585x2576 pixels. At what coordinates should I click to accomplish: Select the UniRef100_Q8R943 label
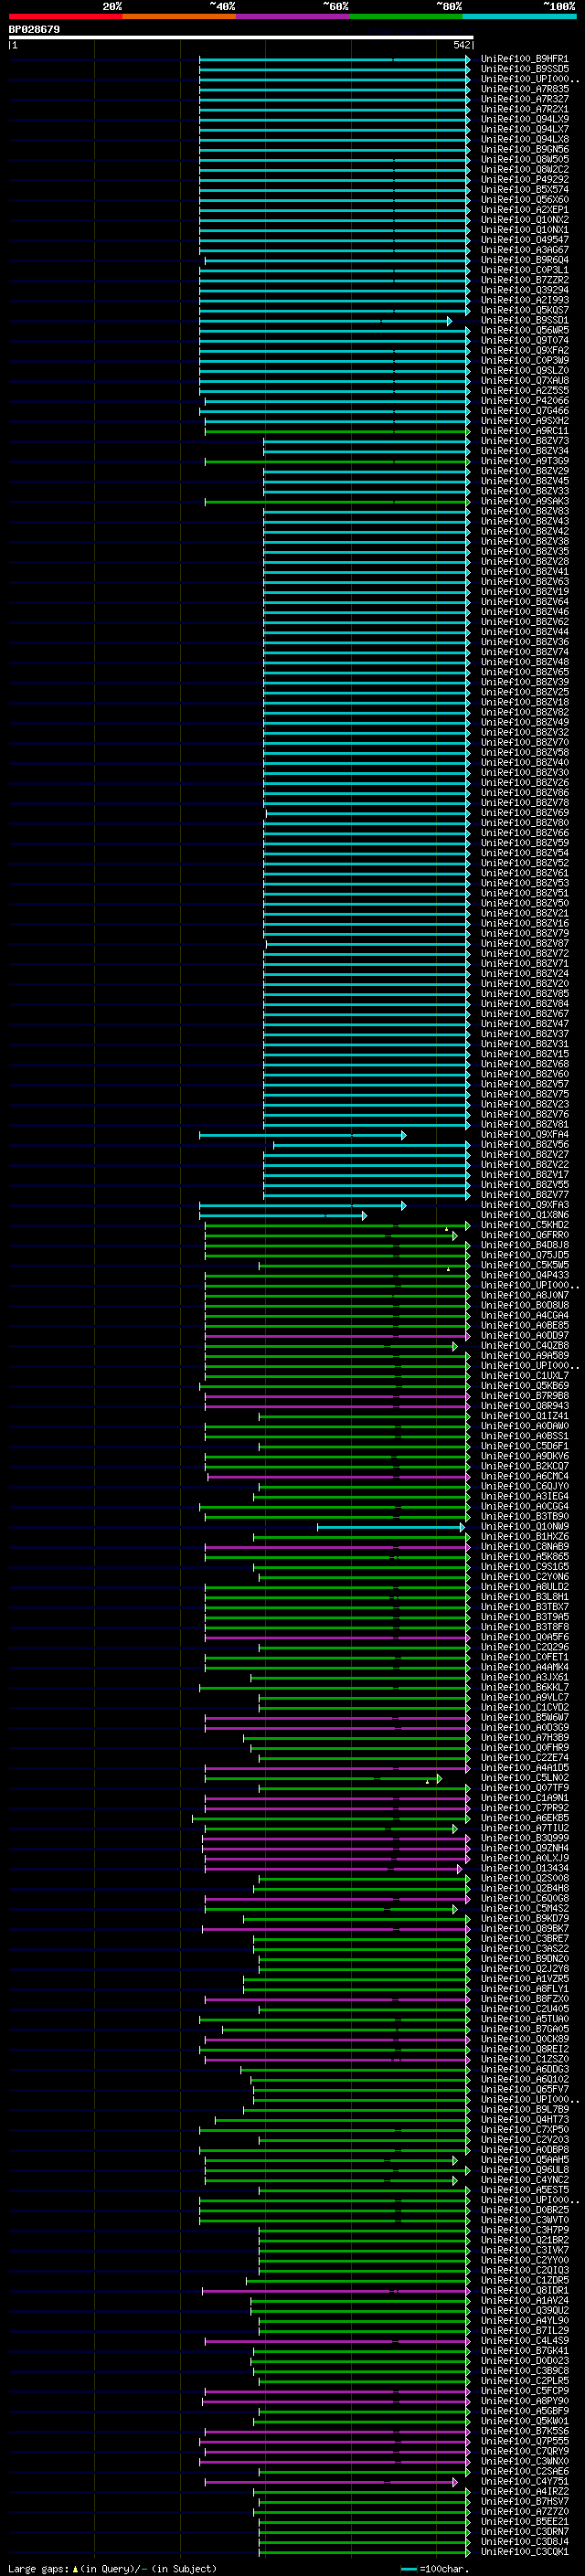[524, 1406]
